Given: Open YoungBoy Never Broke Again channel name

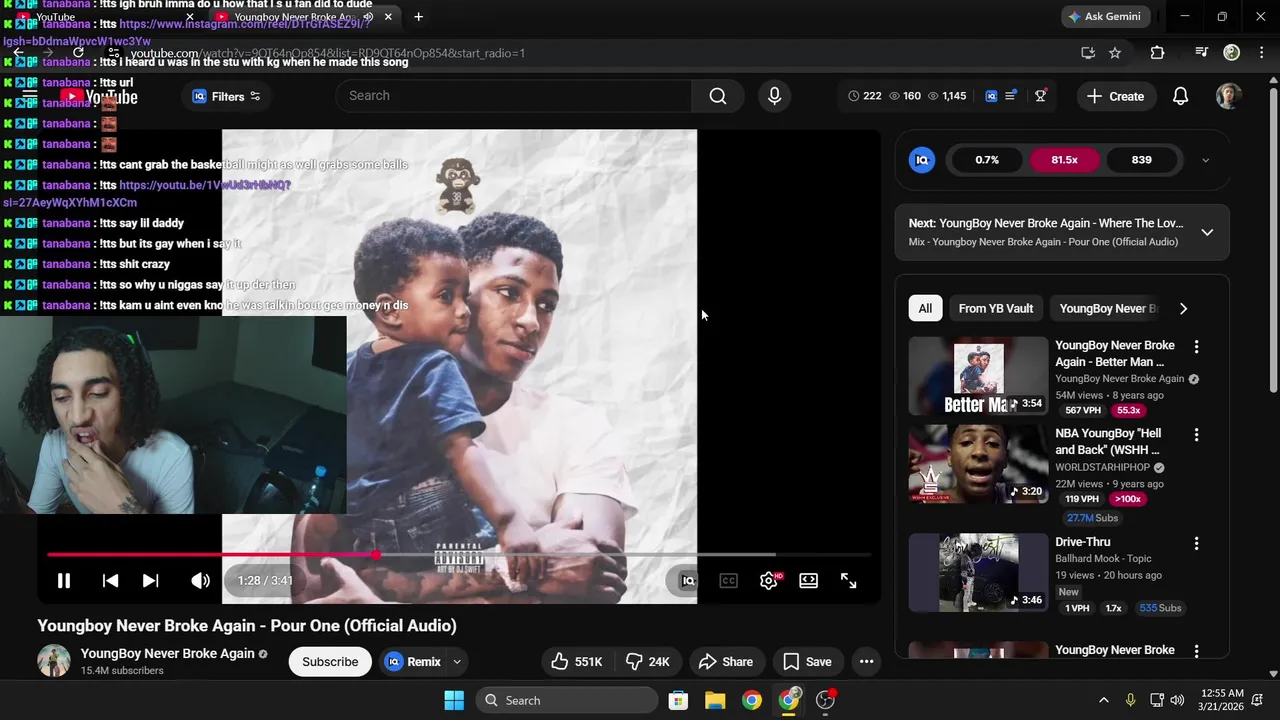Looking at the screenshot, I should coord(167,653).
